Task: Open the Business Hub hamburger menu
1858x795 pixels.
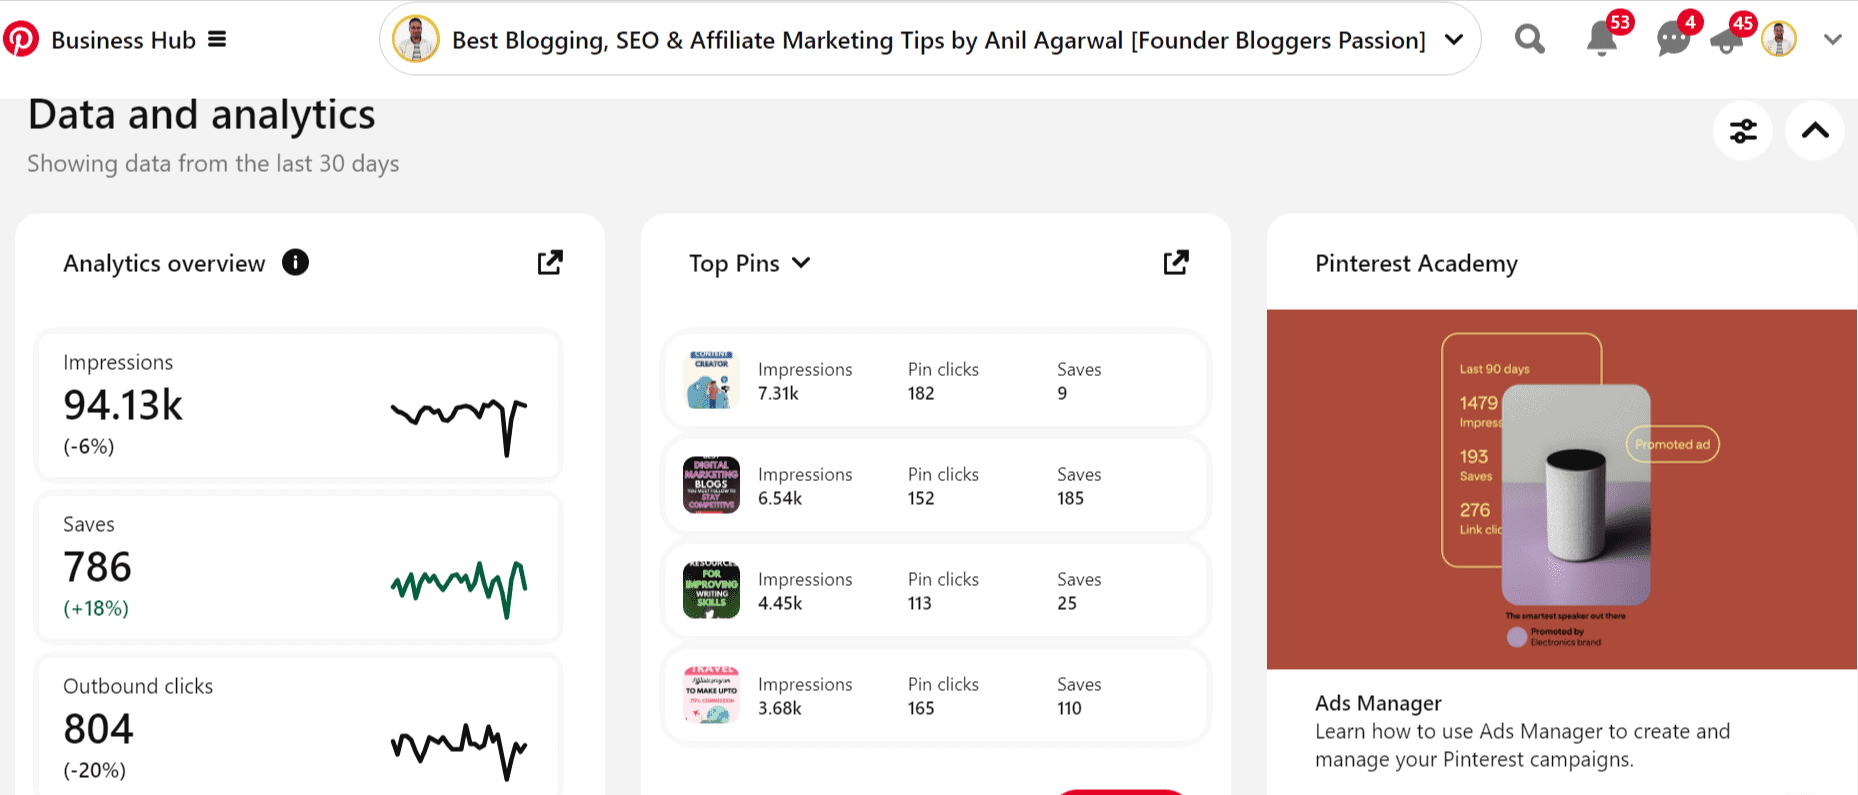Action: click(x=218, y=38)
